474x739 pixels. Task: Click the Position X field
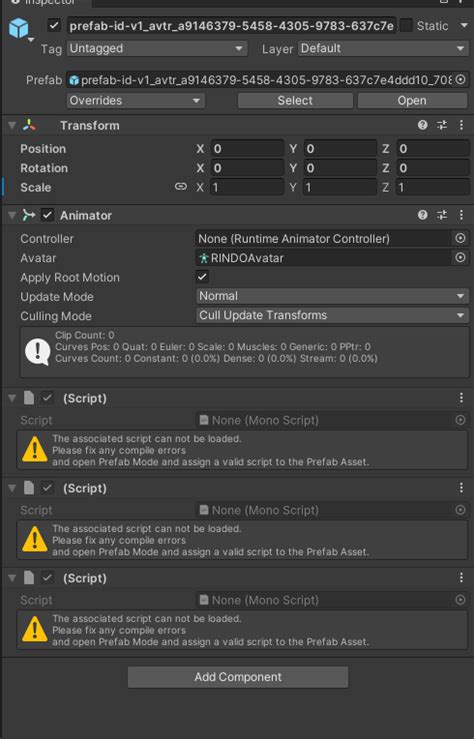tap(247, 149)
